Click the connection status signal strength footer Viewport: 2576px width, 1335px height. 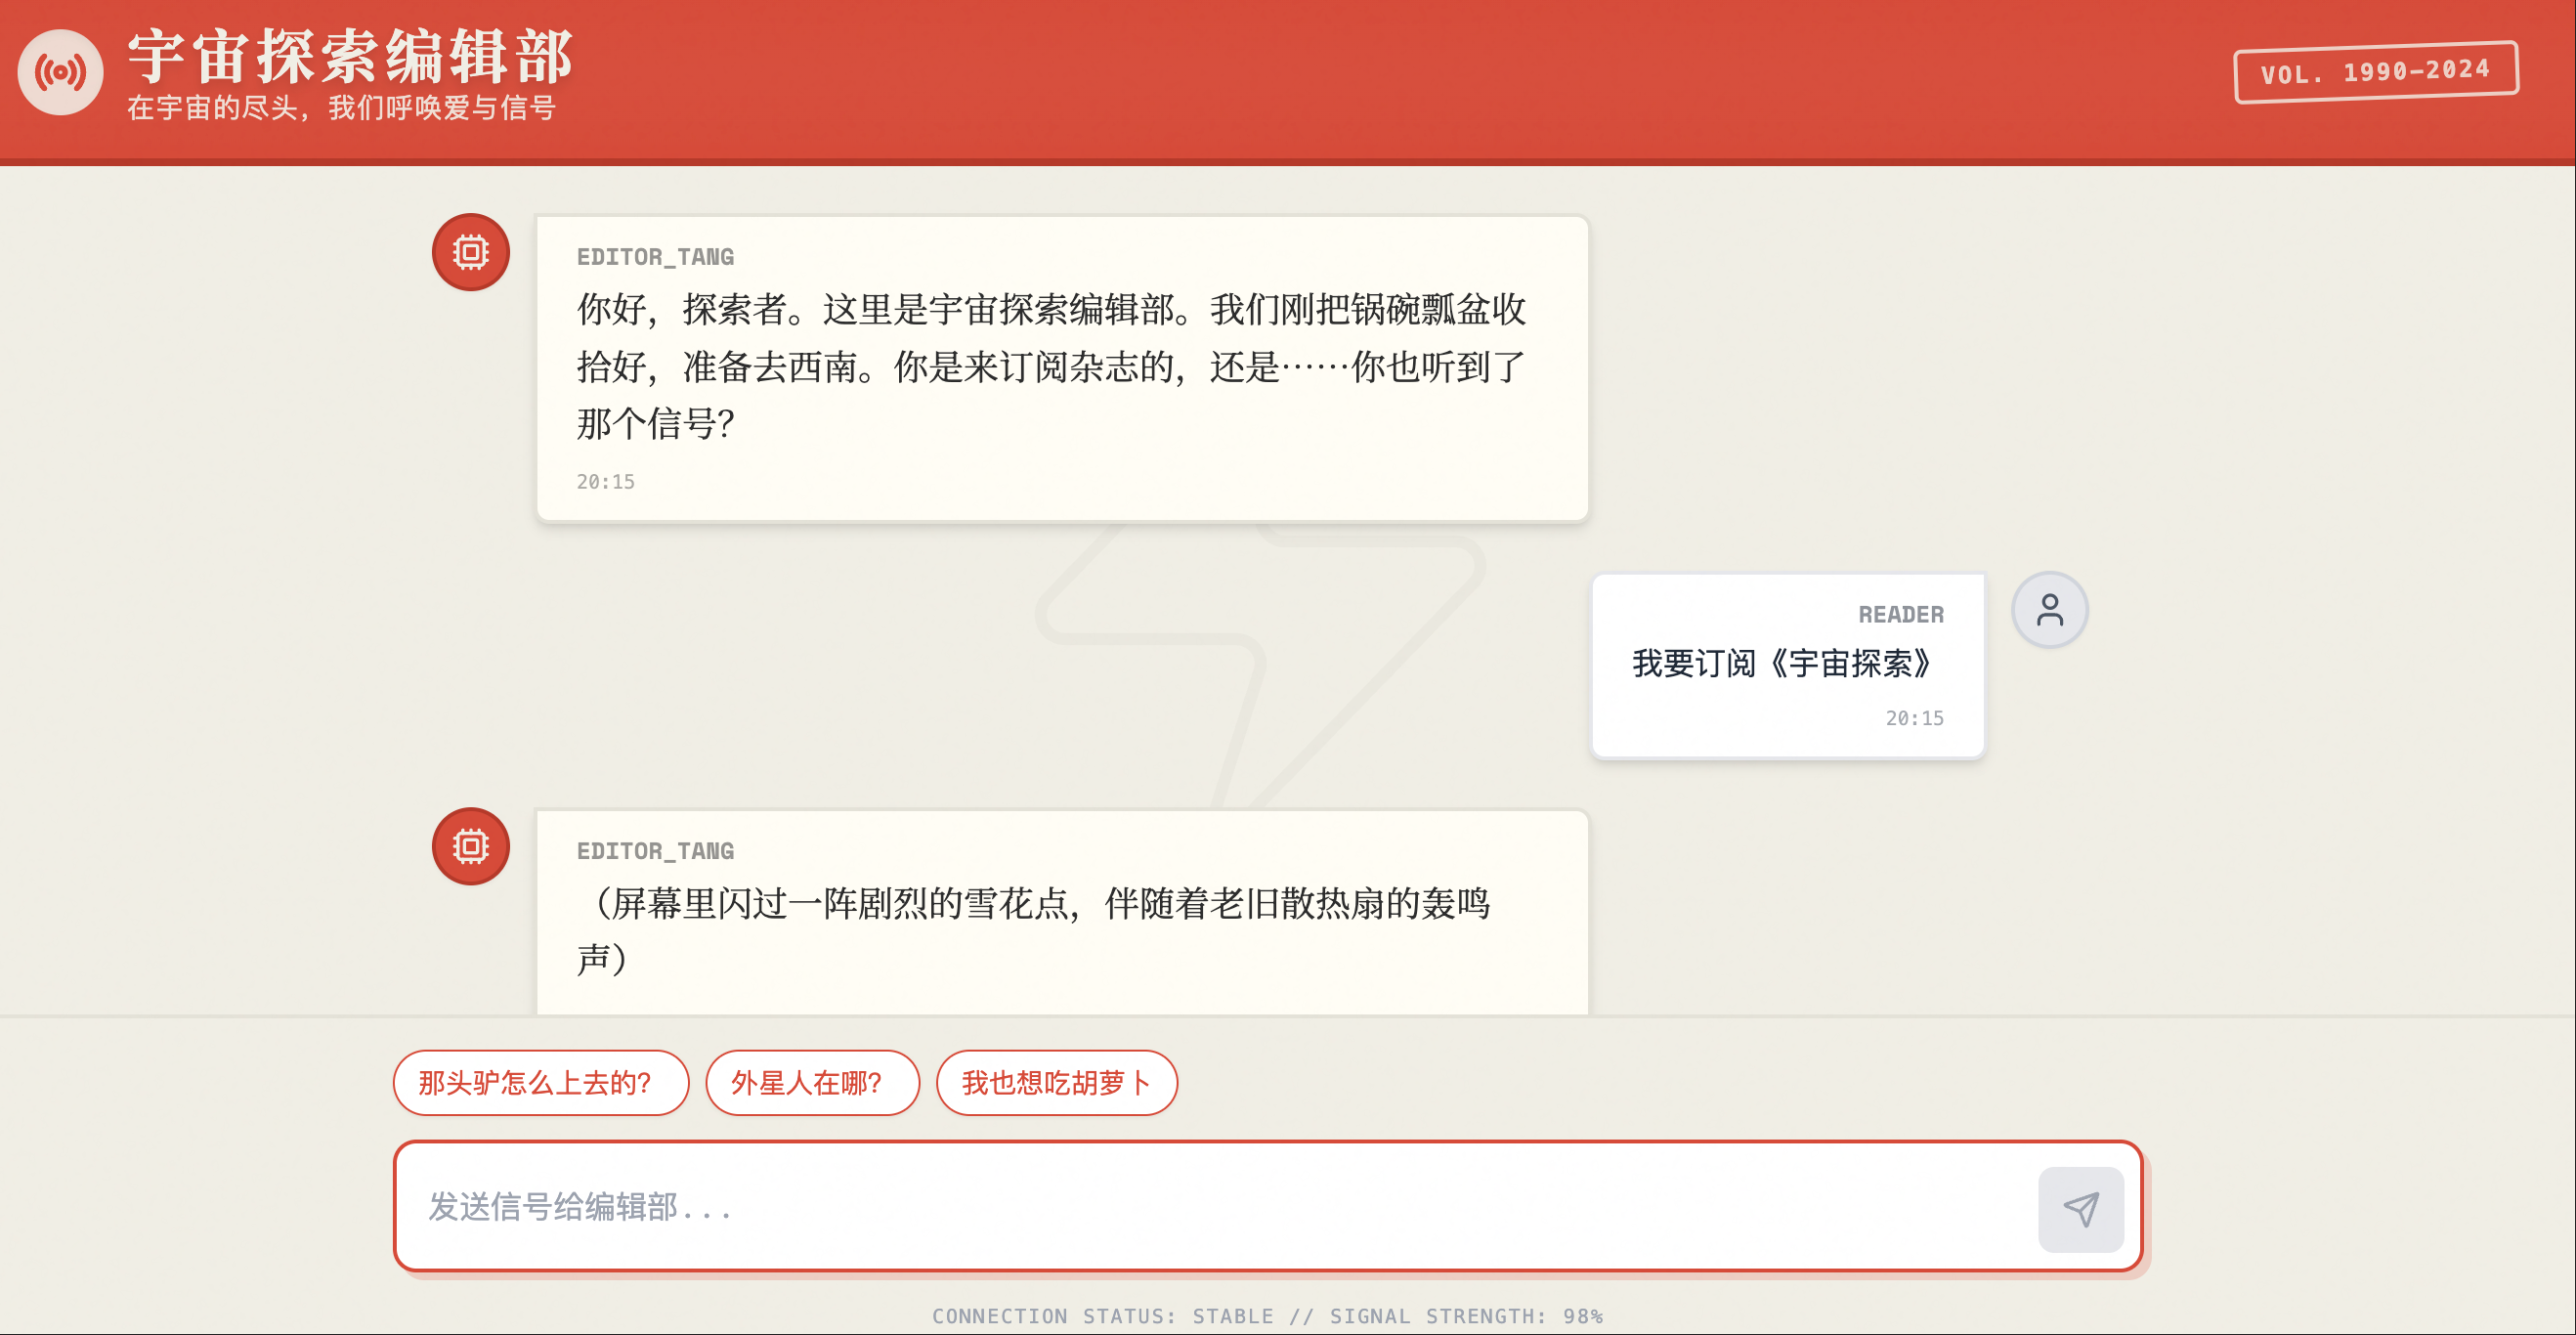(1267, 1316)
